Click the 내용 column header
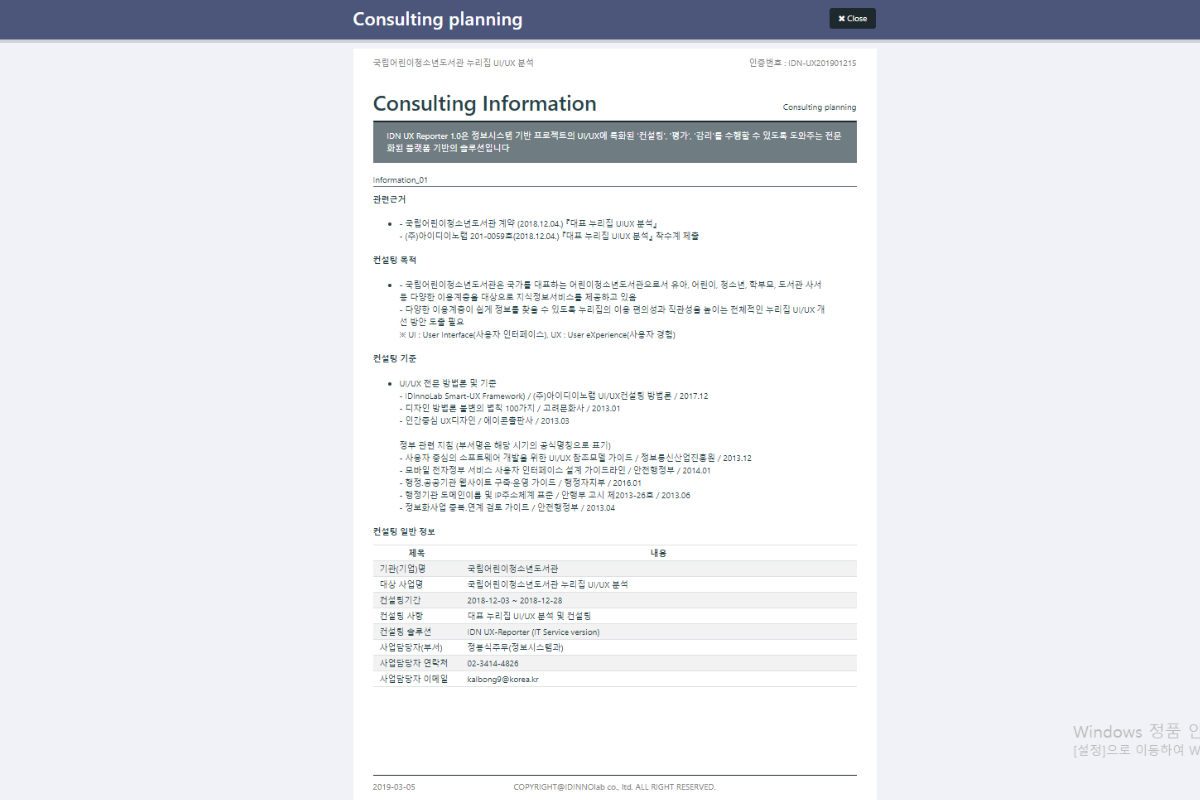 point(658,552)
